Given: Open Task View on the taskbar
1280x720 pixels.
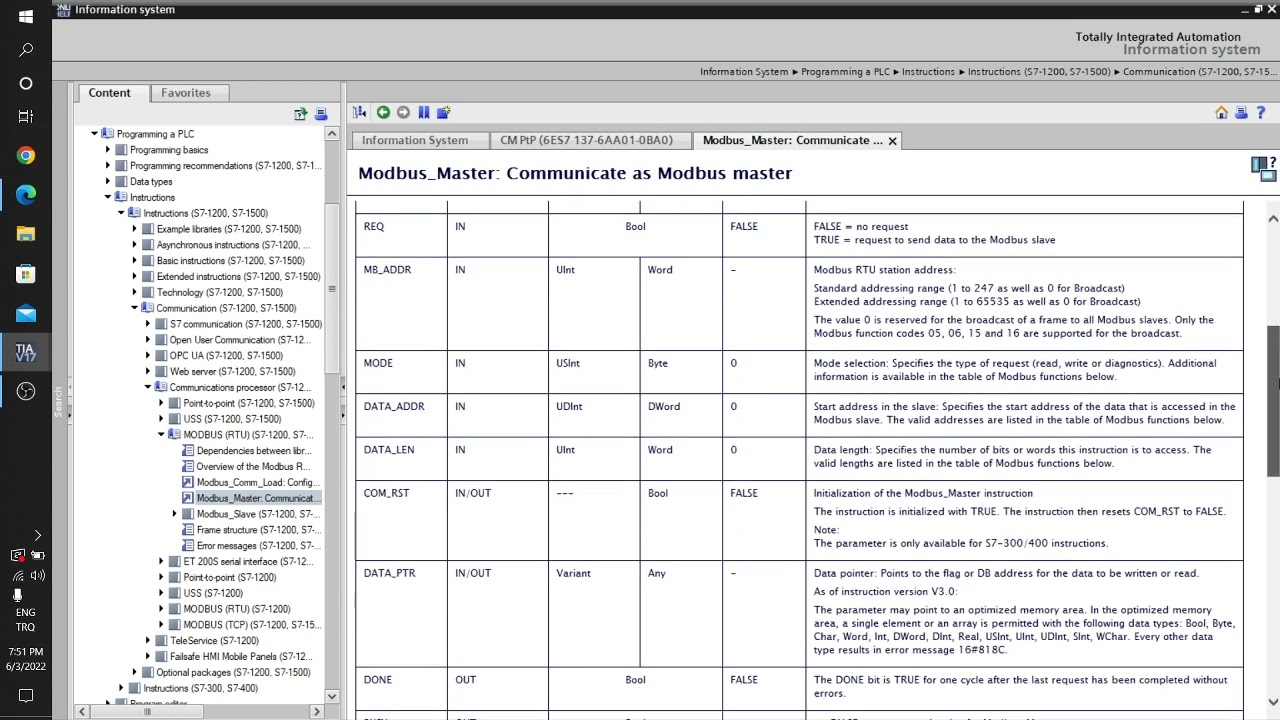Looking at the screenshot, I should pyautogui.click(x=26, y=116).
